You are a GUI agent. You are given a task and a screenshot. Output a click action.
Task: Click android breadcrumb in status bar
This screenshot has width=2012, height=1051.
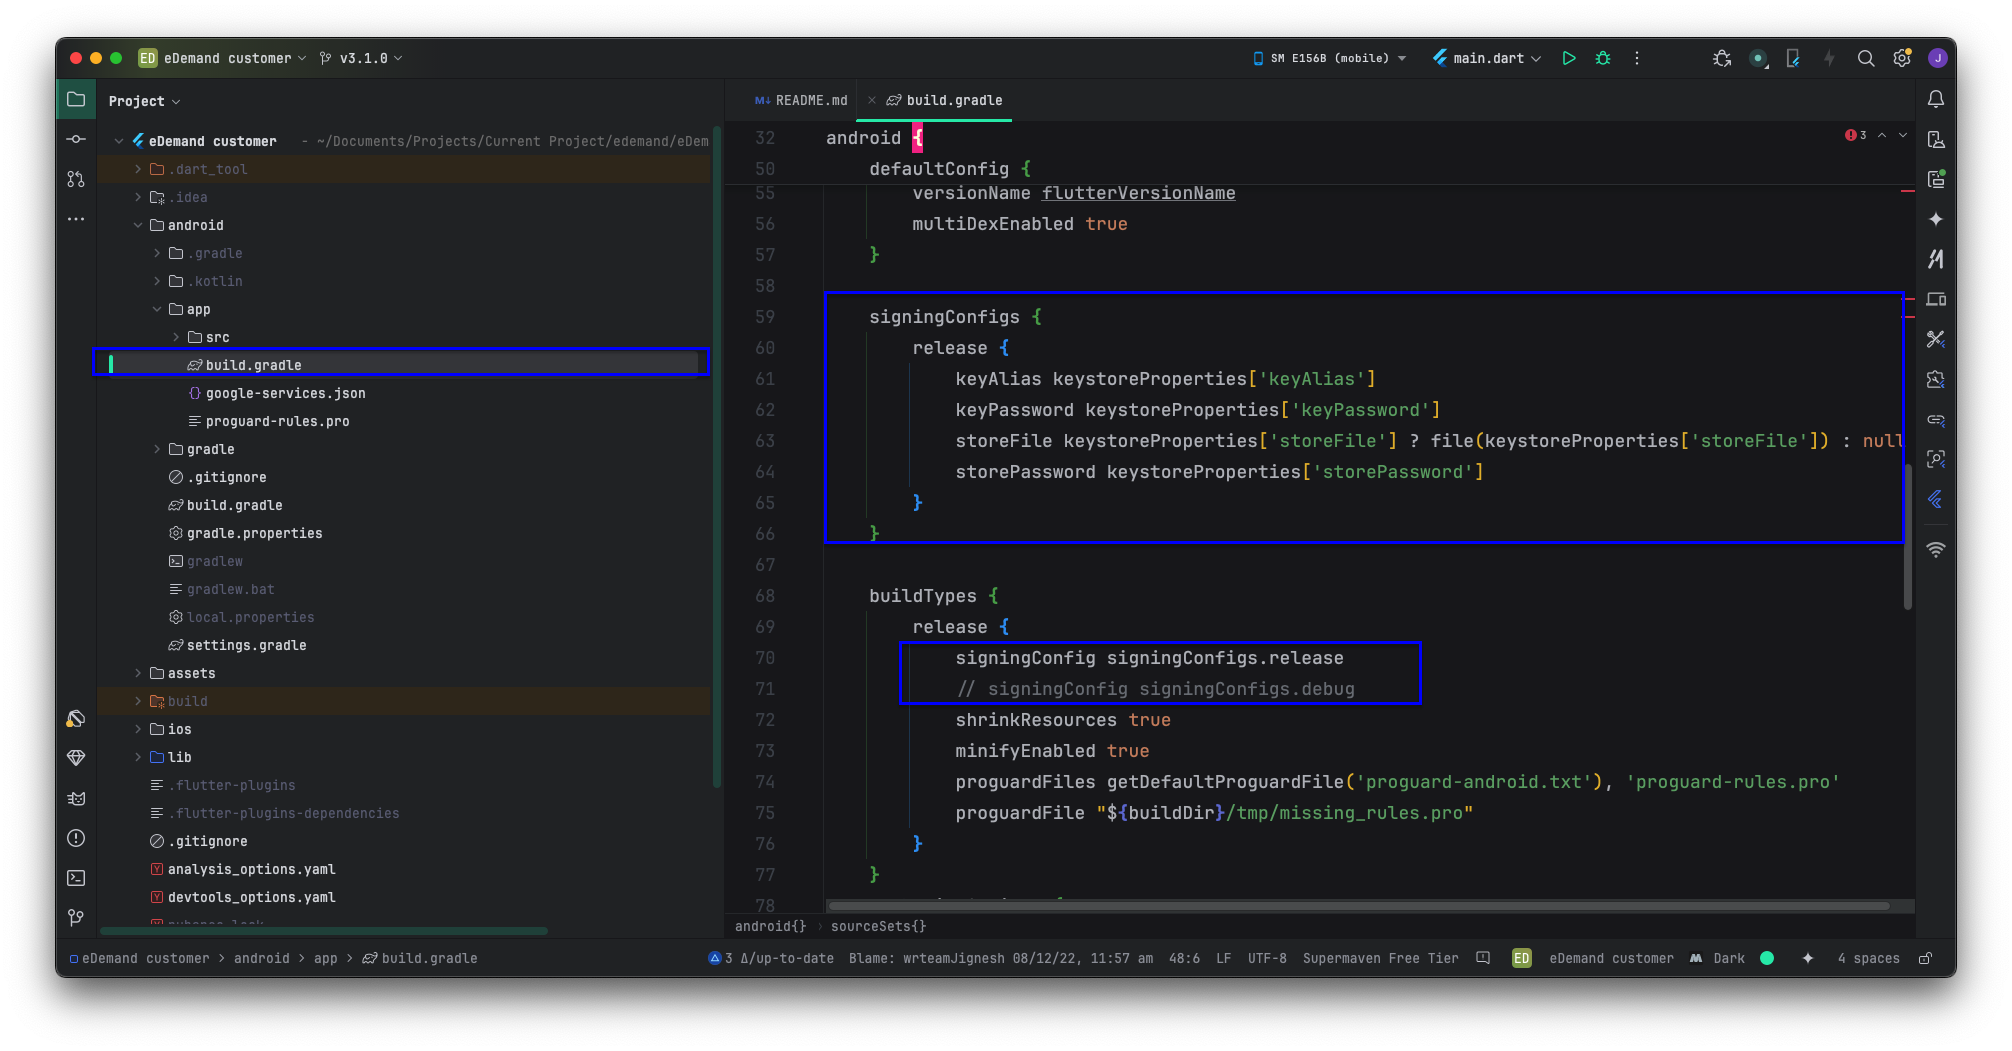[262, 958]
